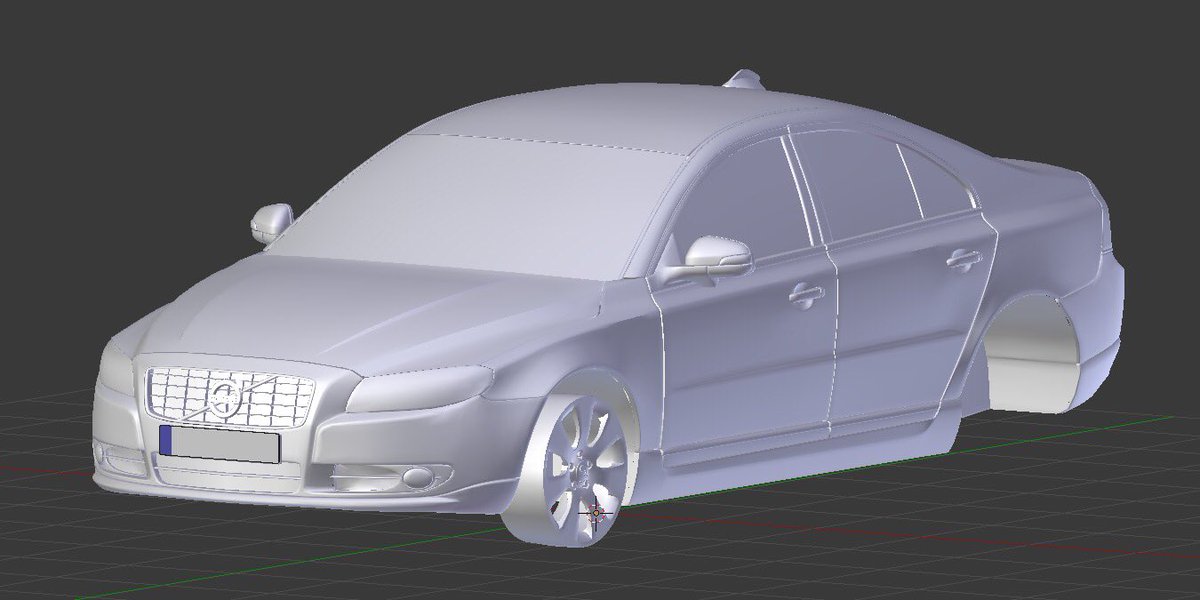This screenshot has height=600, width=1200.
Task: Select the far-side wing mirror beside windshield
Action: click(270, 222)
